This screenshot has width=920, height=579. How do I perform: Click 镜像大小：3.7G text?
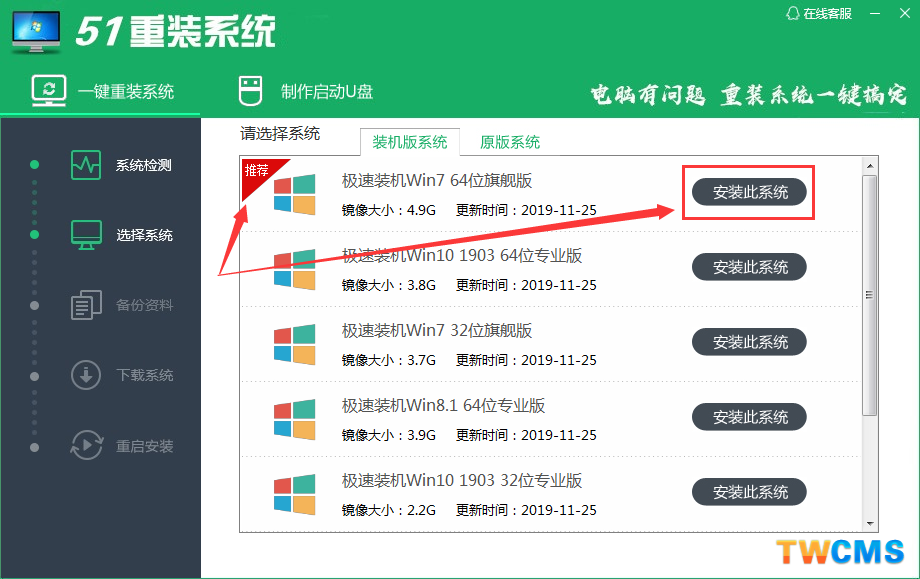pyautogui.click(x=388, y=360)
